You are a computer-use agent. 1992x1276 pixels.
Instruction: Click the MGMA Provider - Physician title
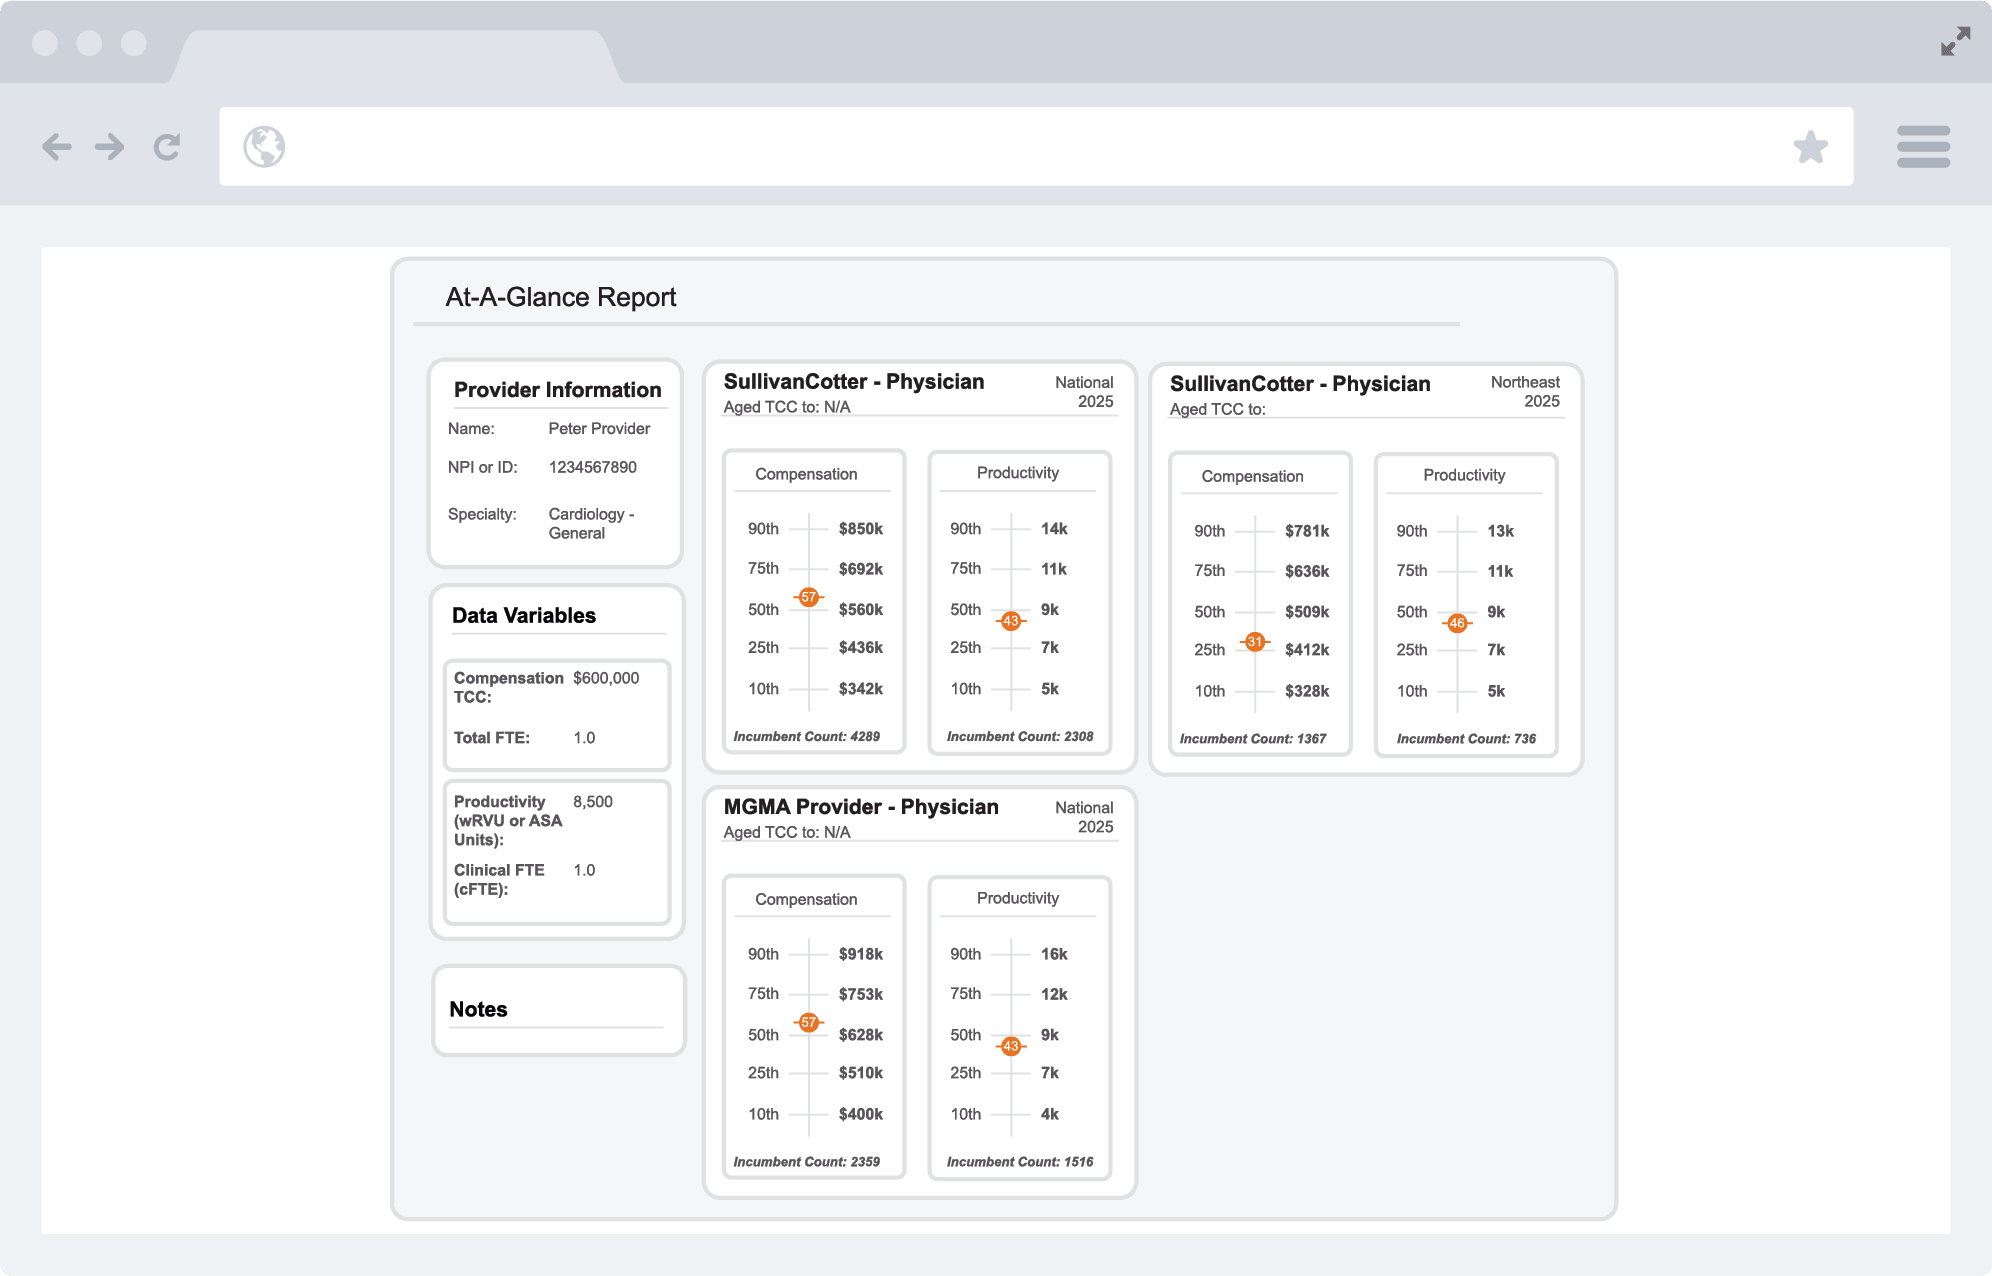861,807
